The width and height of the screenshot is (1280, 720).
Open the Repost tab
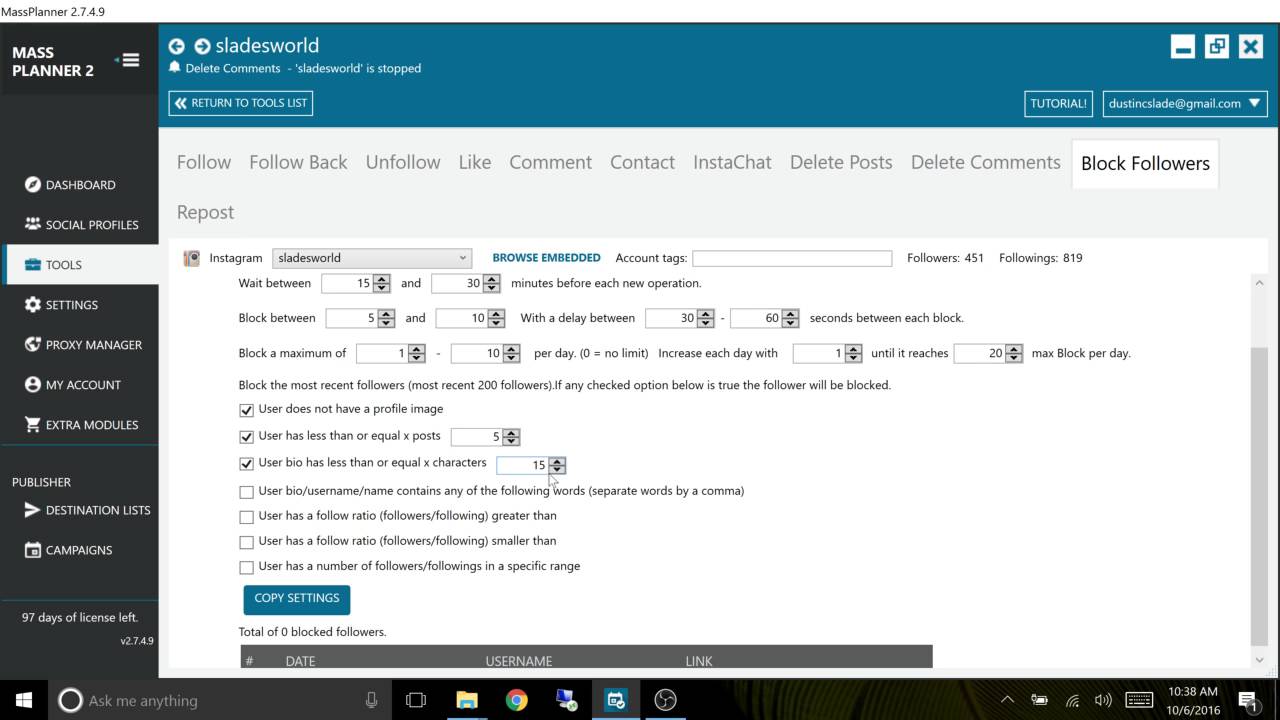[x=205, y=212]
